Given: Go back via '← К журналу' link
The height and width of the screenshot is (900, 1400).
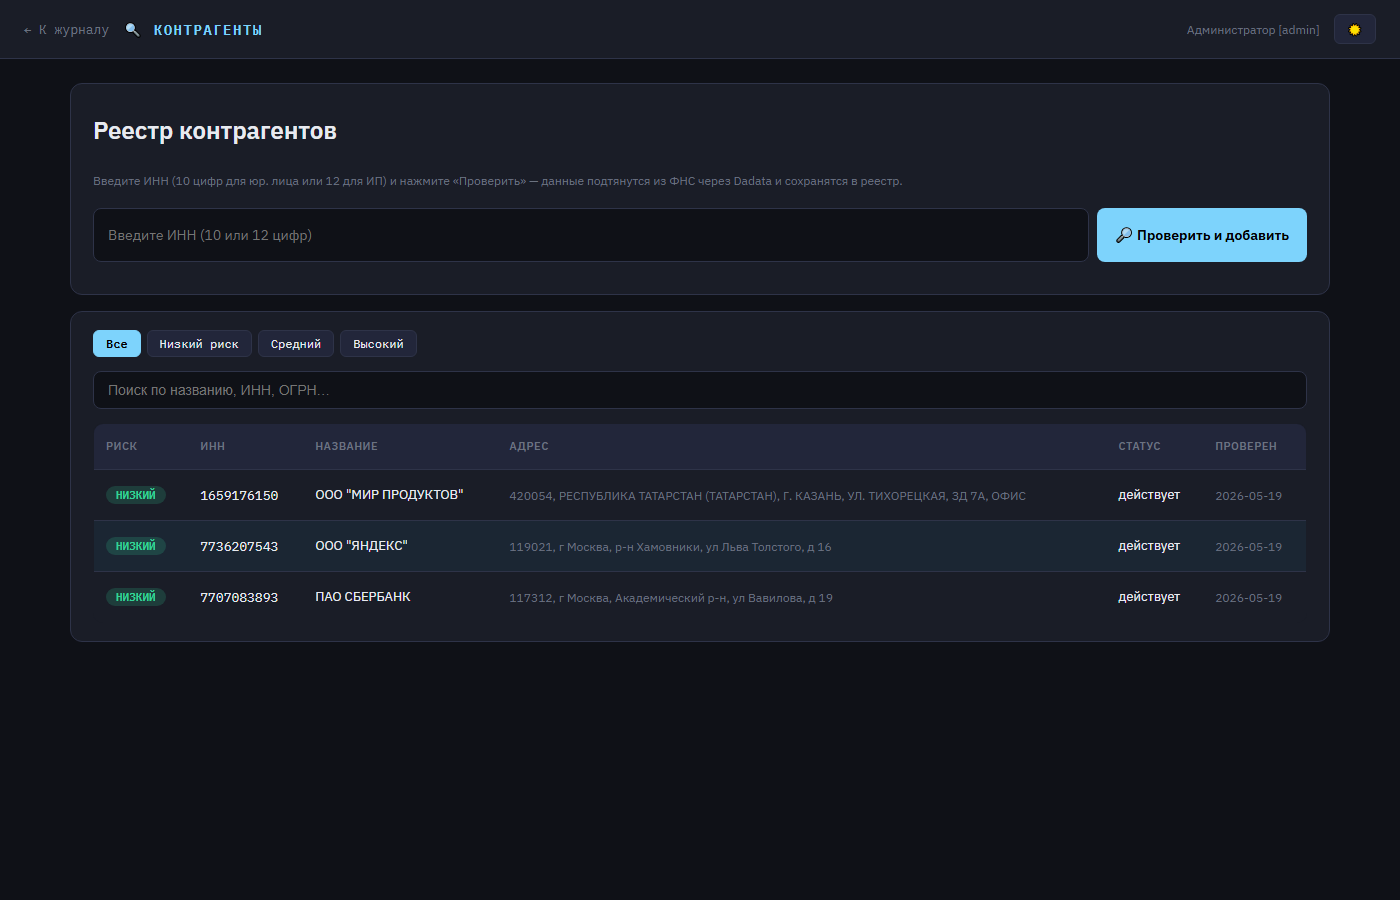Looking at the screenshot, I should 66,30.
